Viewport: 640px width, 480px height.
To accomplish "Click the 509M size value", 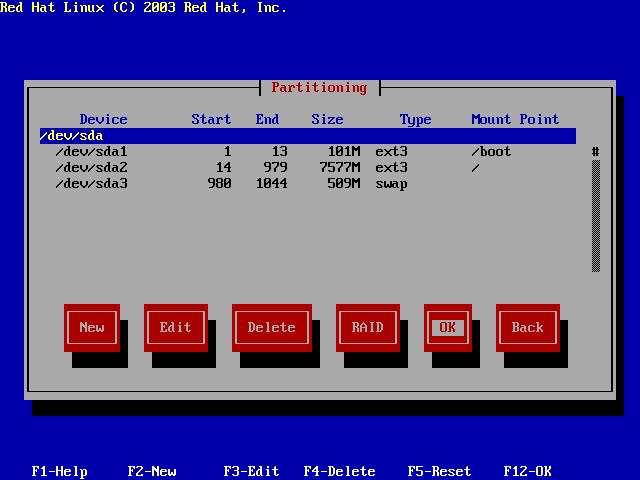I will [344, 184].
